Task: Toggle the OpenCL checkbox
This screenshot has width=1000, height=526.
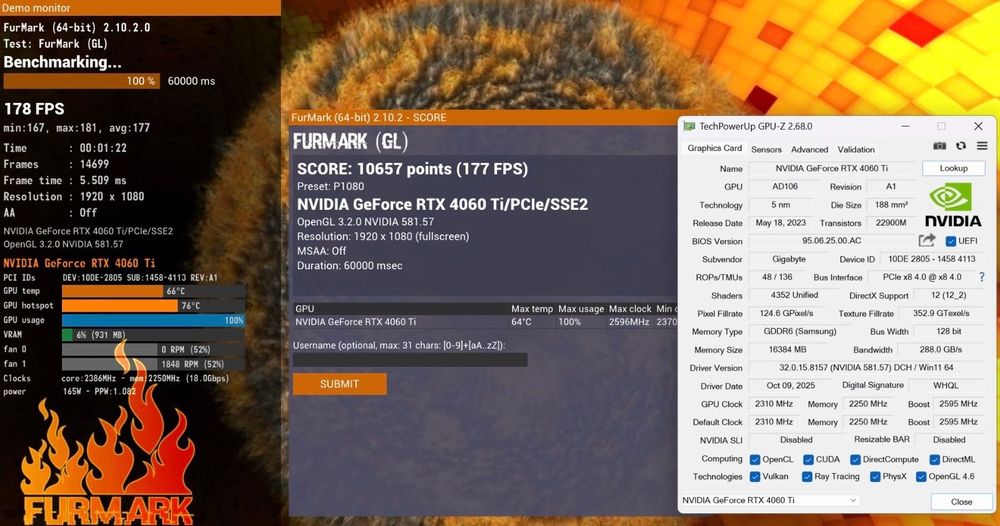Action: [x=755, y=460]
